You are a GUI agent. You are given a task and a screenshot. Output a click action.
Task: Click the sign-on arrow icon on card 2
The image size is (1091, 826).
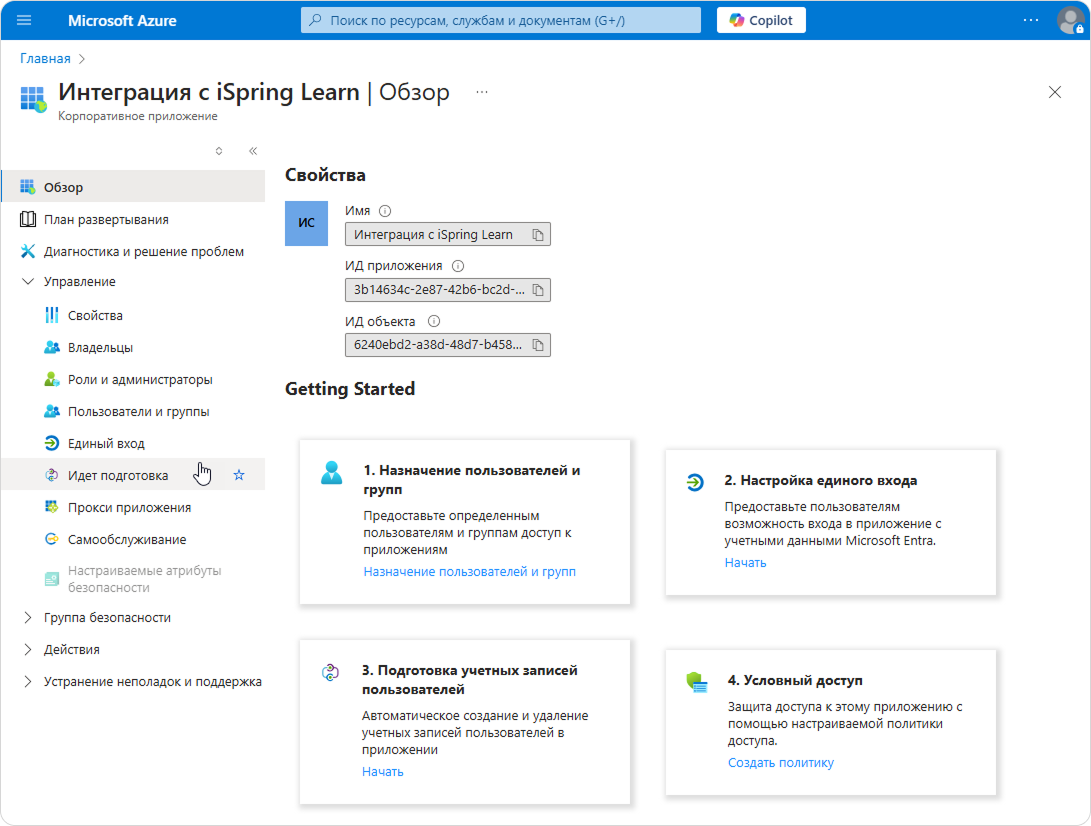[694, 482]
